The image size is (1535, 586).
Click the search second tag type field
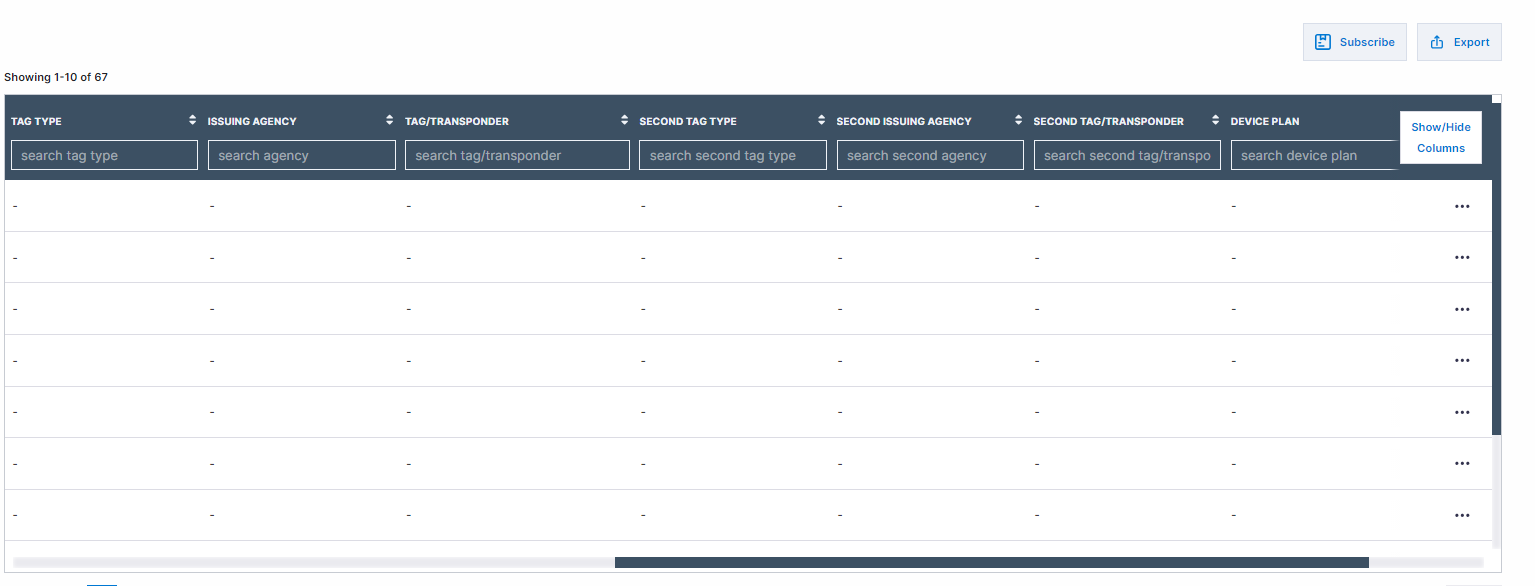[732, 155]
